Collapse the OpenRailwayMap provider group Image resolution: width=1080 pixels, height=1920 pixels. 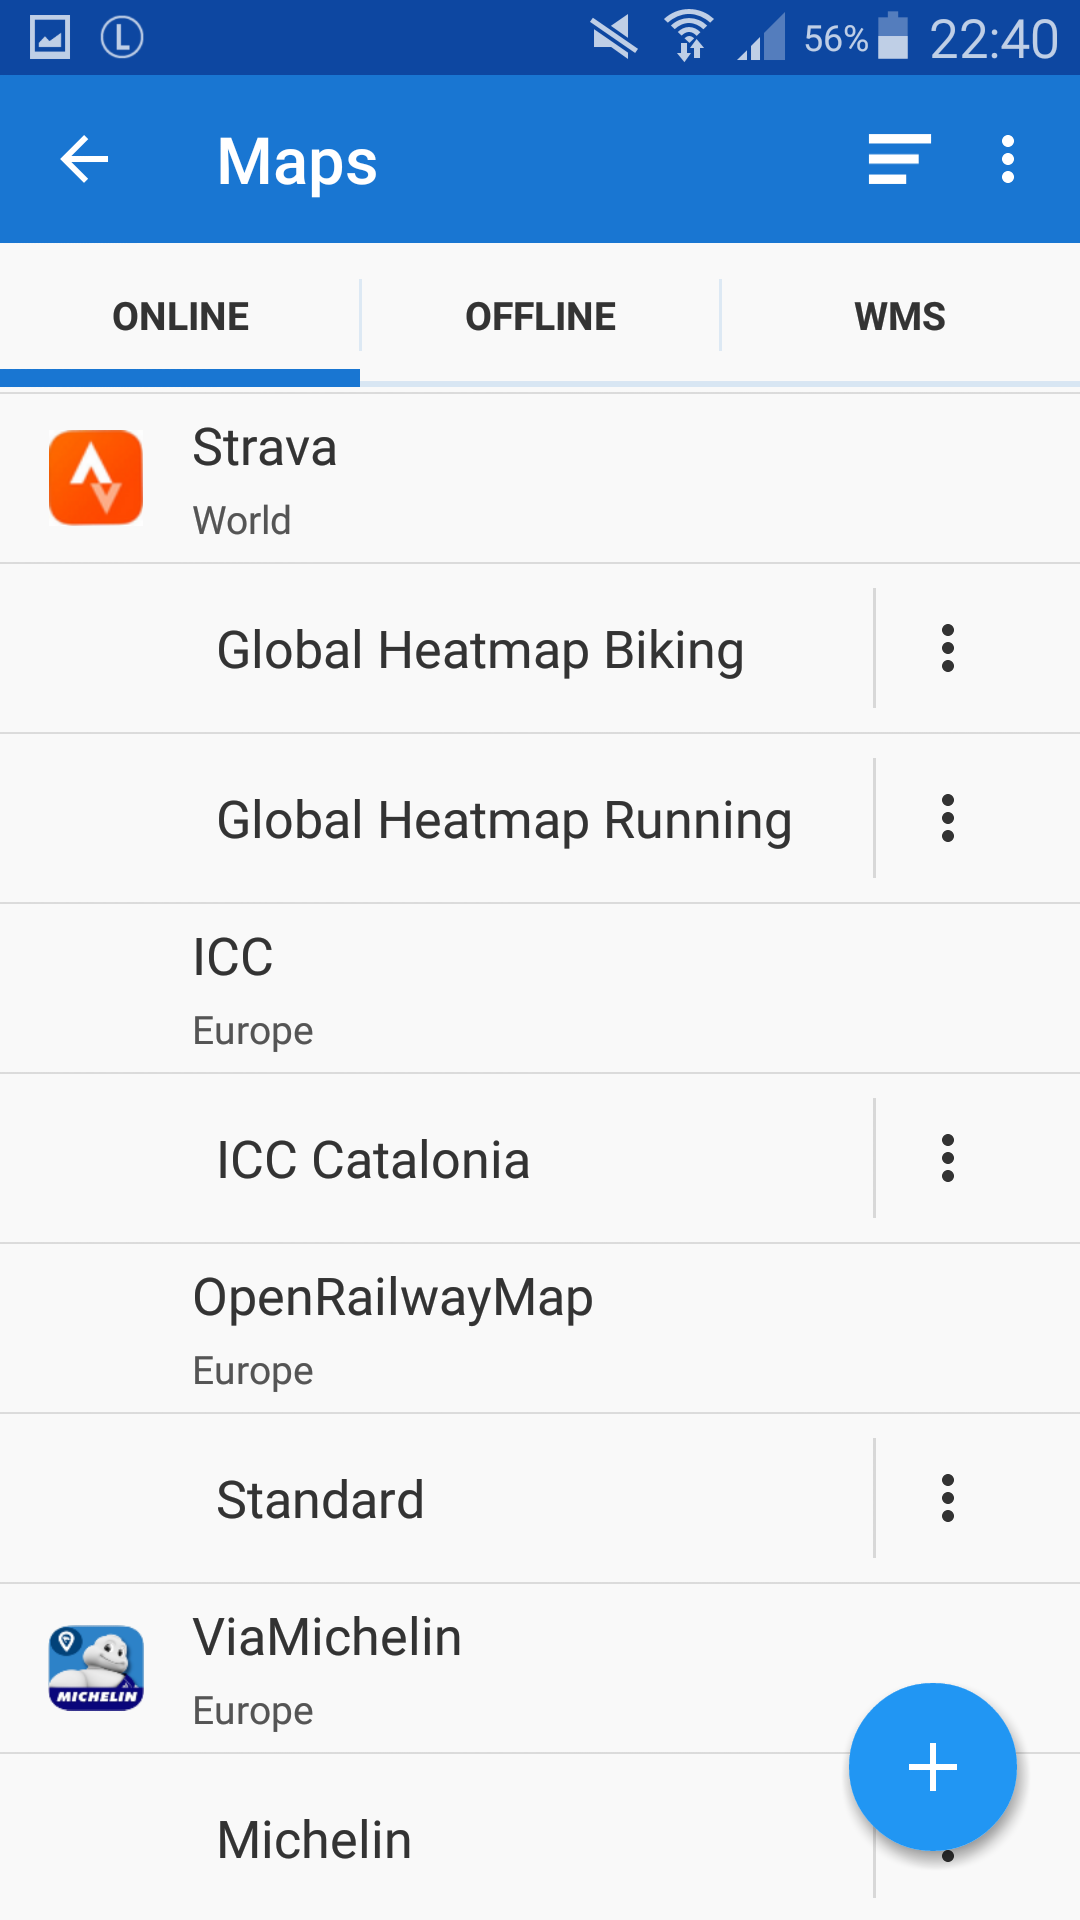[x=540, y=1330]
